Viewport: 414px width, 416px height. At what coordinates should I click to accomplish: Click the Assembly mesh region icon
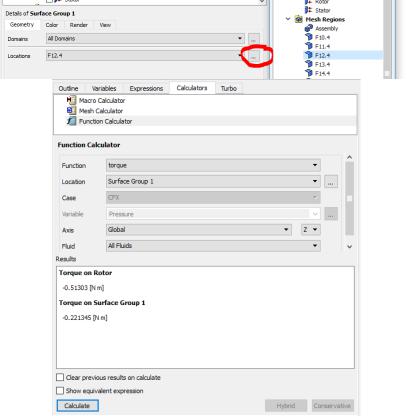tap(309, 28)
